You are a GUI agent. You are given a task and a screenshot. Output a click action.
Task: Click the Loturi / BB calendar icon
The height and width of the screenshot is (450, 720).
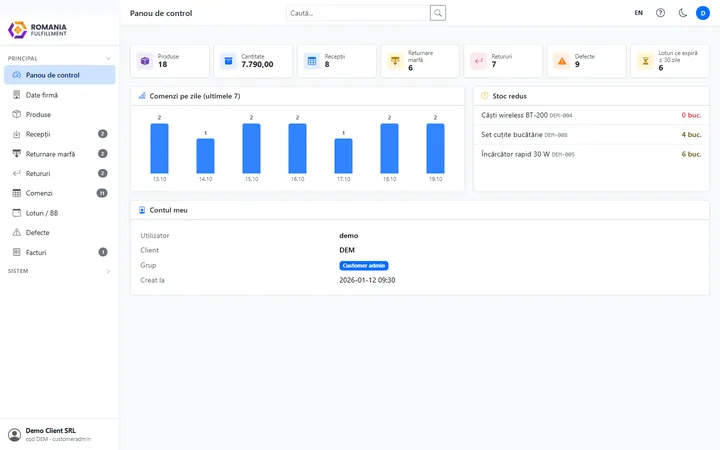click(x=17, y=213)
